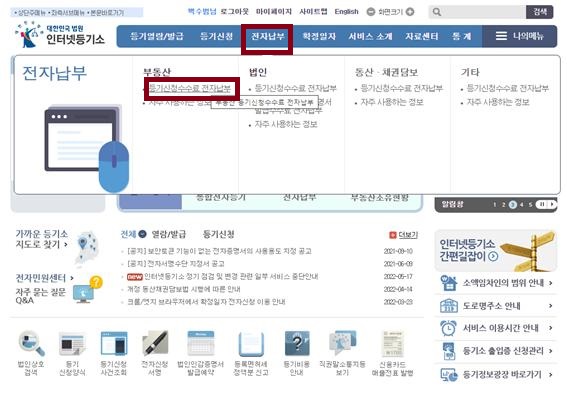Click the Q&A monitor icon

pos(87,290)
